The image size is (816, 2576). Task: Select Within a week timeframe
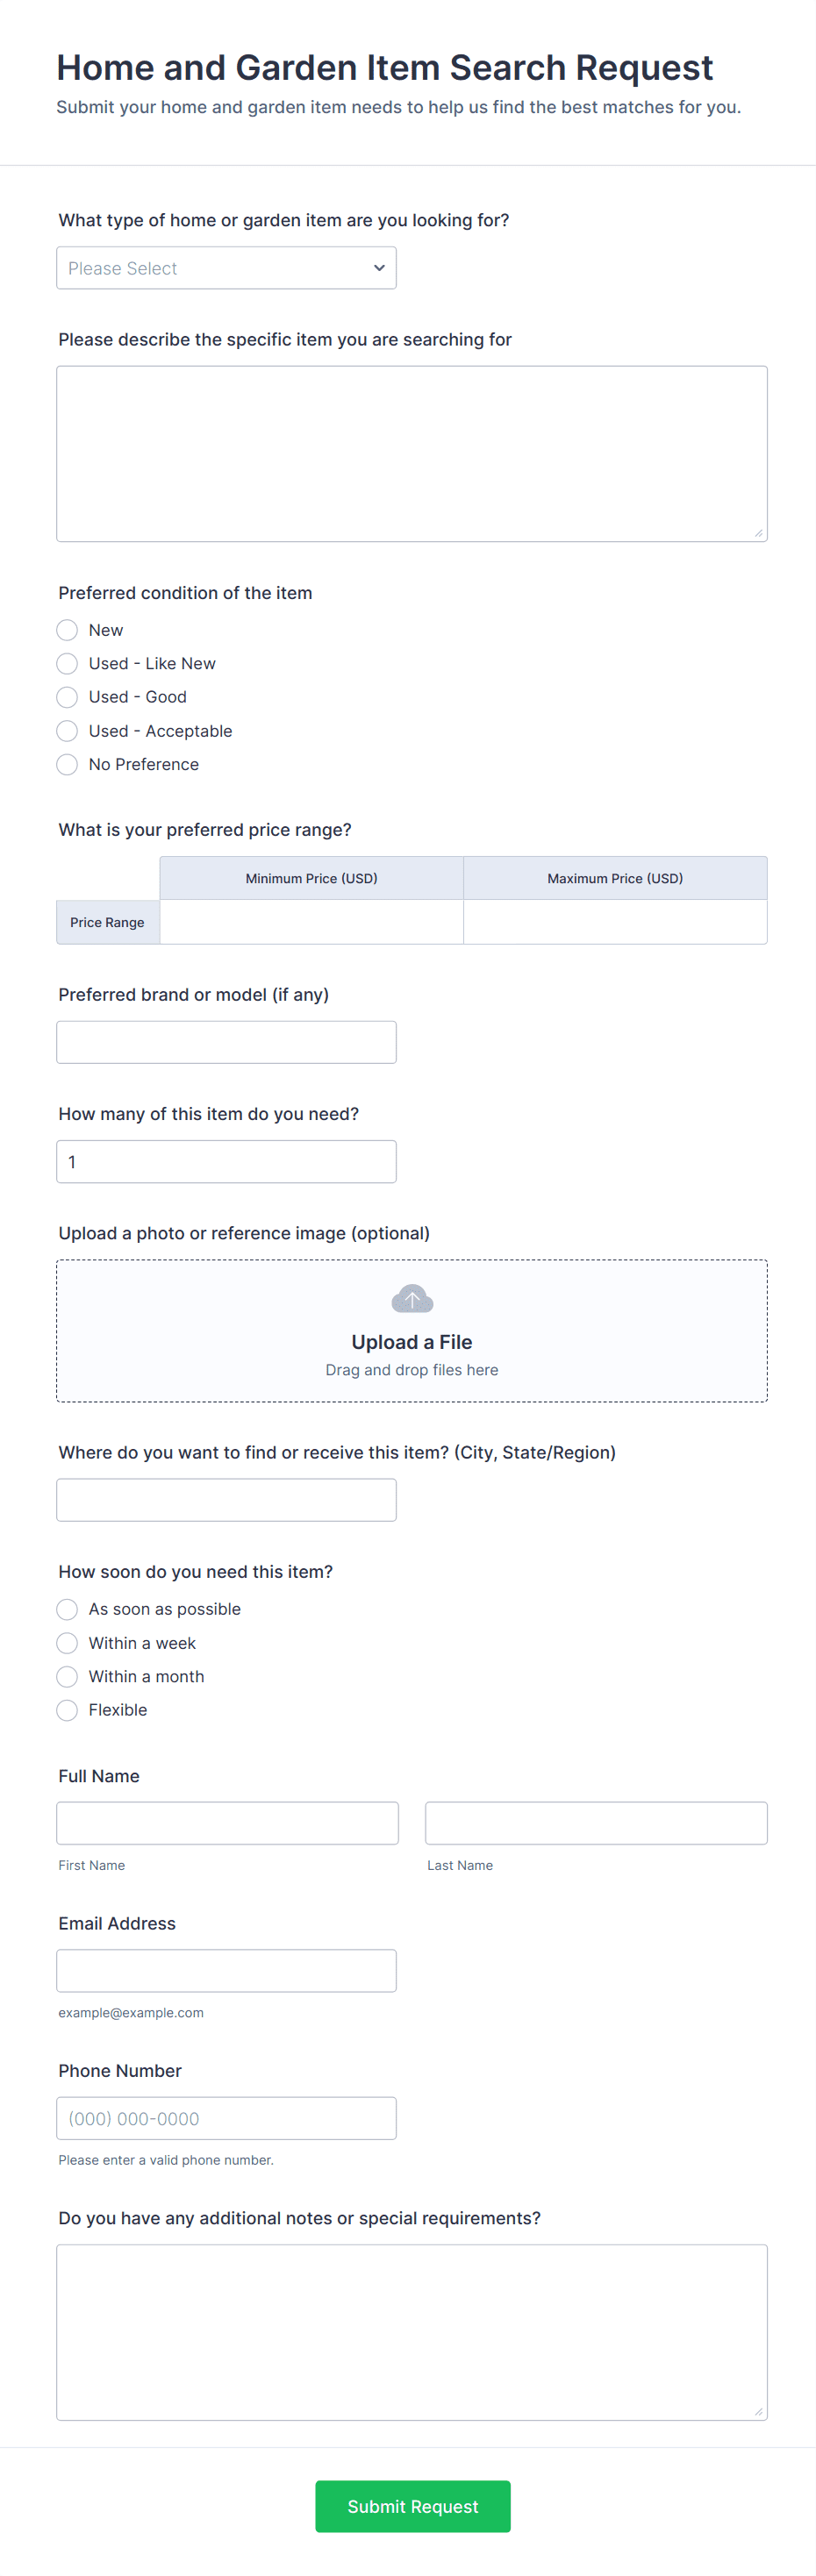click(x=67, y=1643)
